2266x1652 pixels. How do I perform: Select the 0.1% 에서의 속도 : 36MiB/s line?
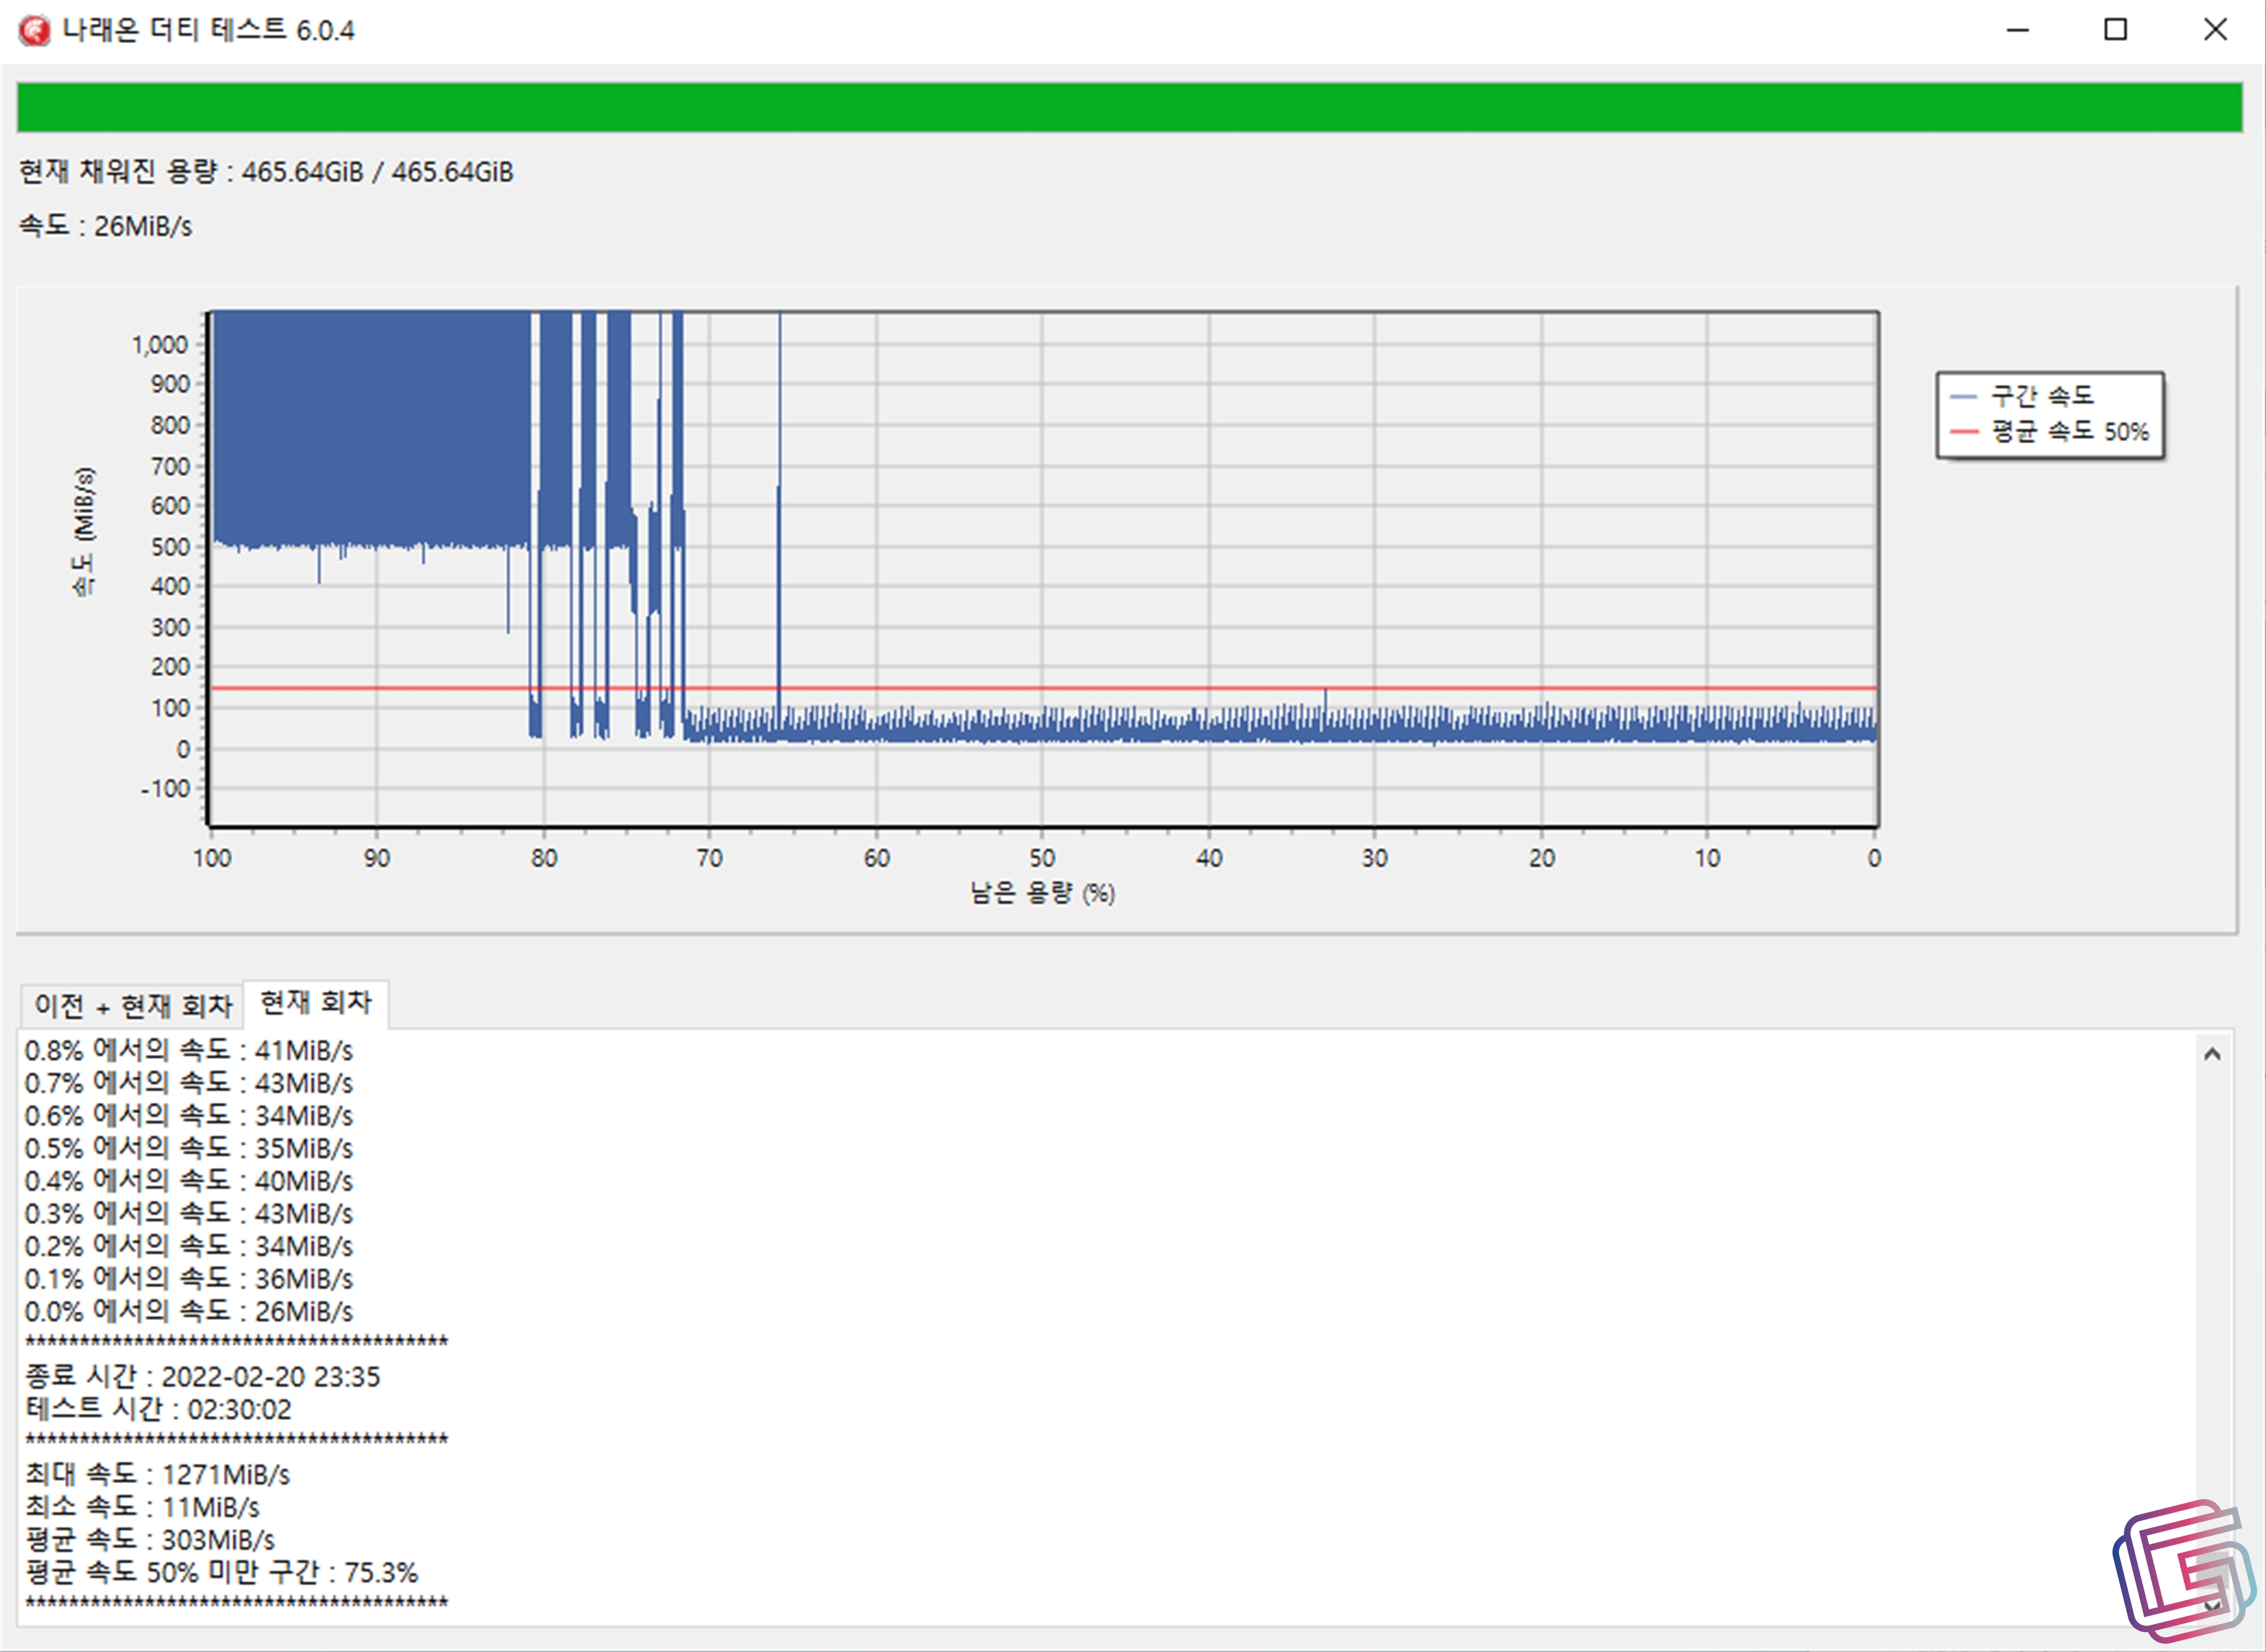189,1279
